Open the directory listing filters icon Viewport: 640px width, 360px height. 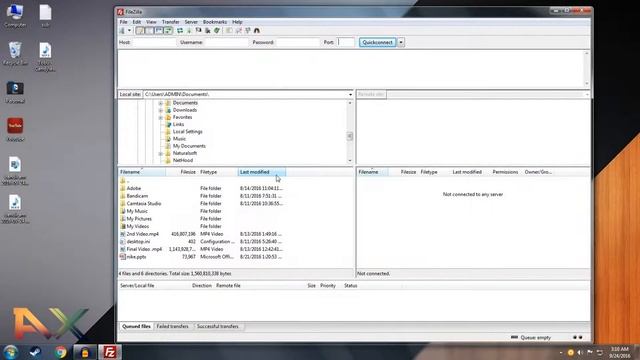(x=229, y=31)
